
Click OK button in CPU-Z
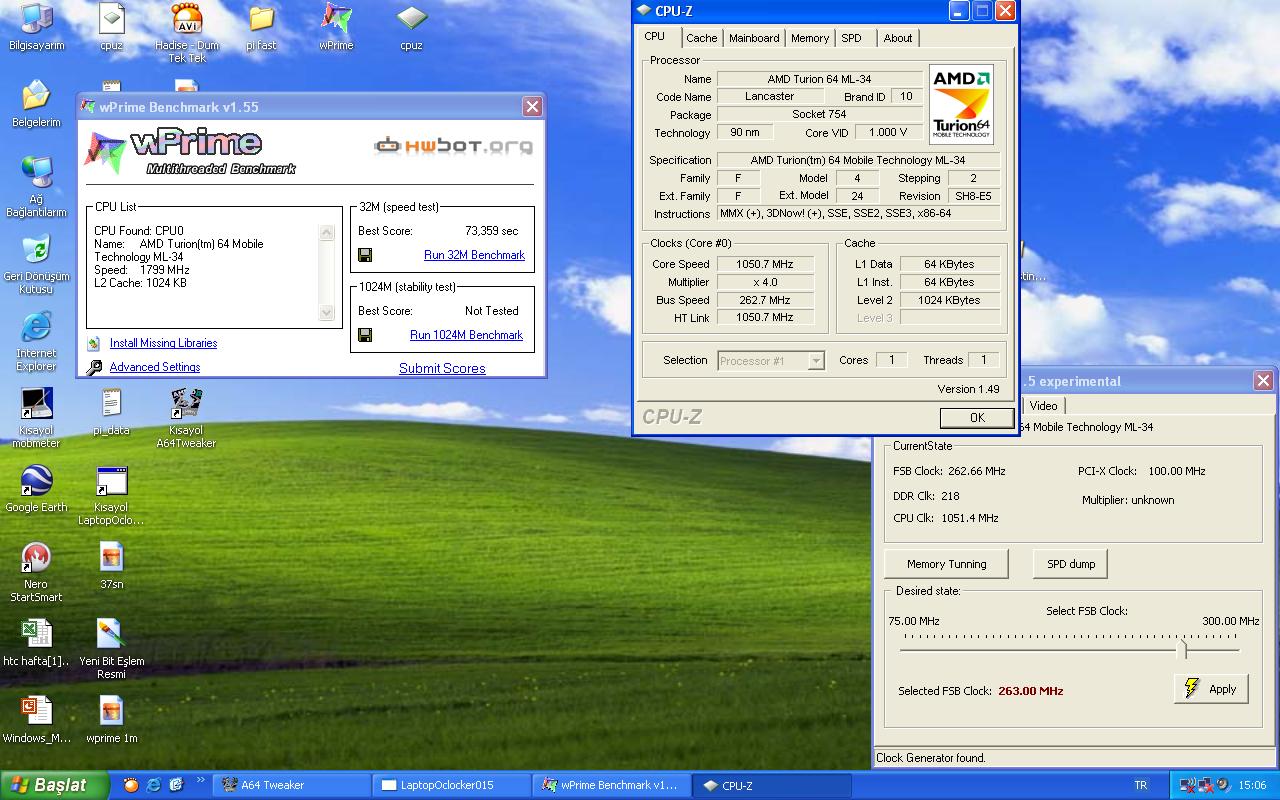(977, 418)
